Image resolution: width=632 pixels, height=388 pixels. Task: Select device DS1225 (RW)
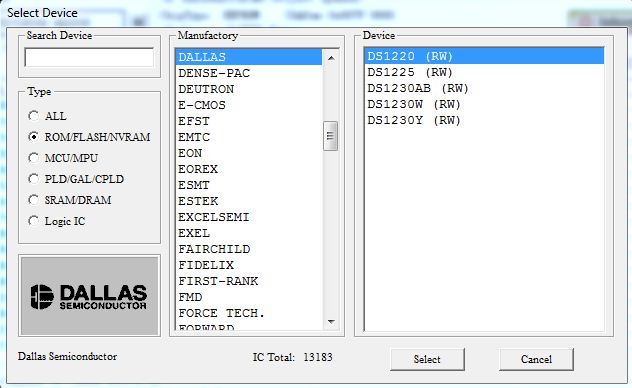click(484, 72)
